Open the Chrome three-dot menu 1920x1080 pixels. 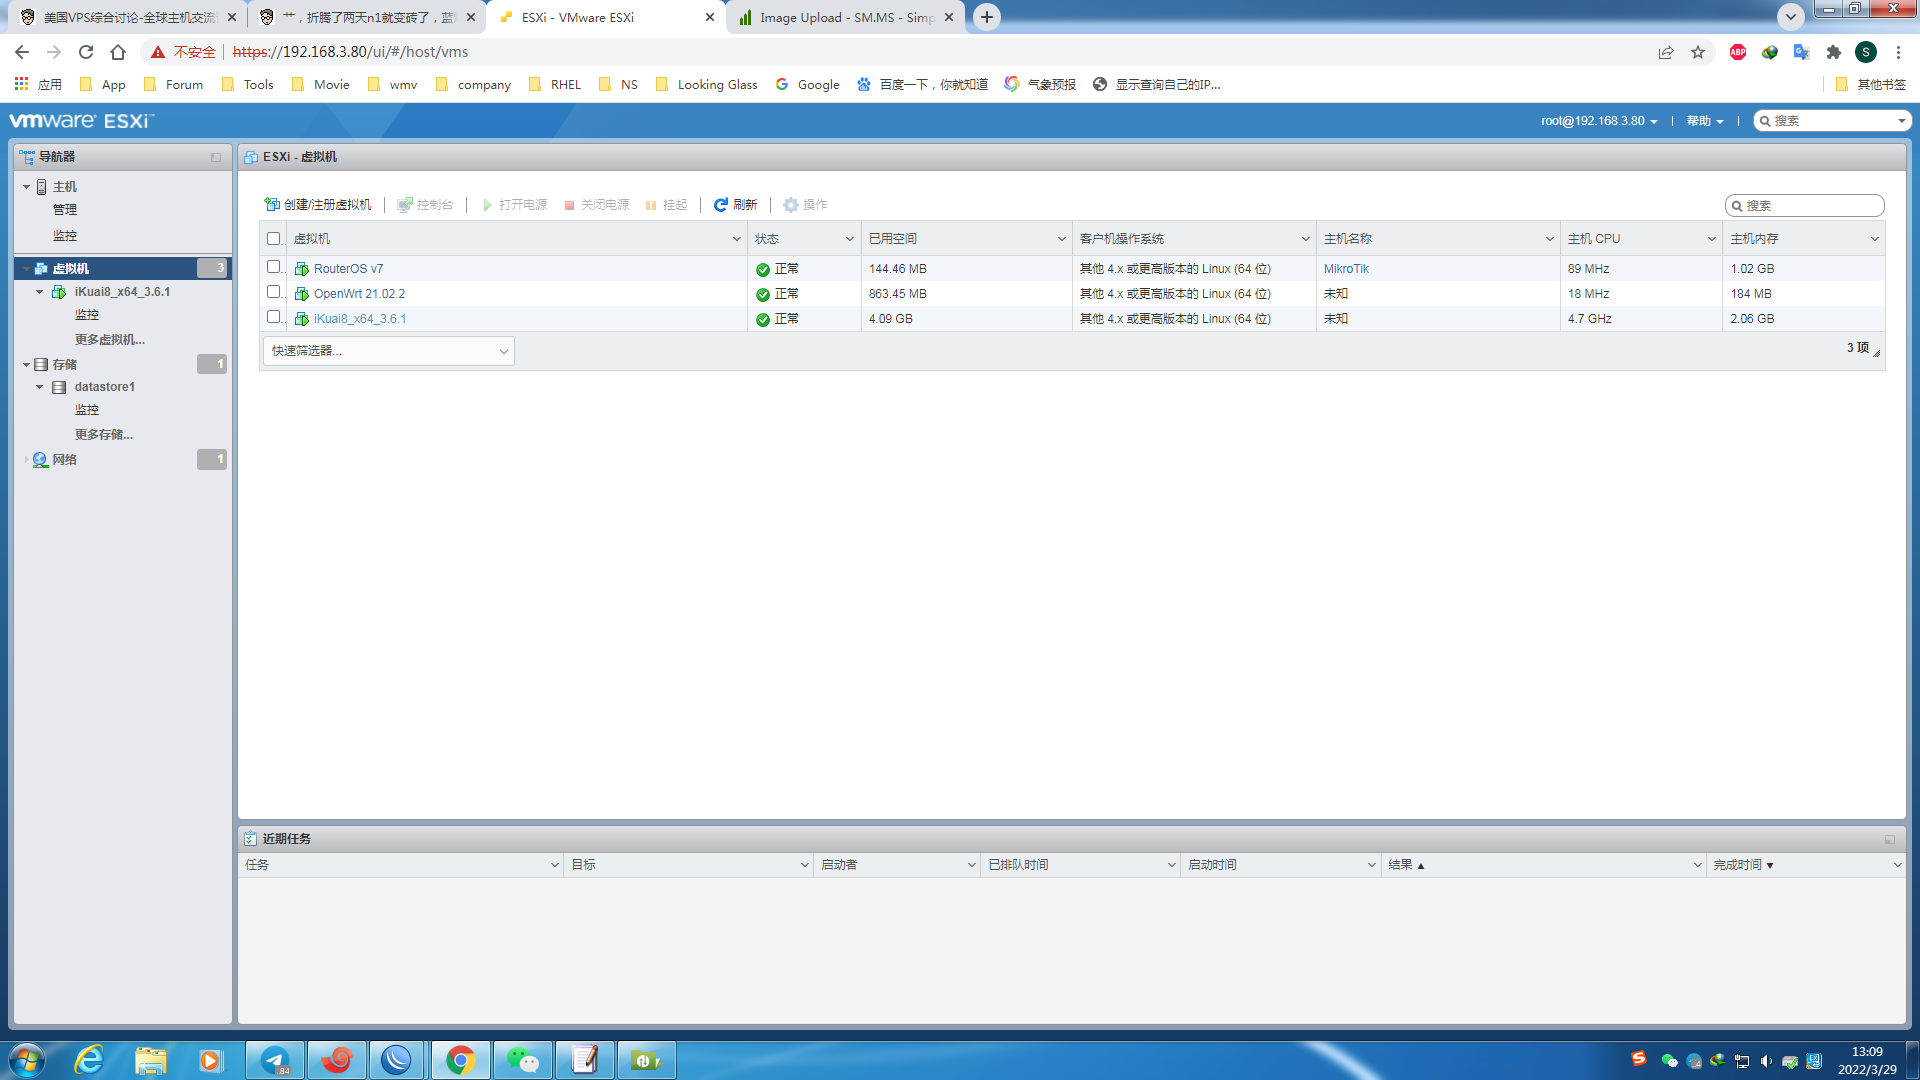pyautogui.click(x=1898, y=52)
